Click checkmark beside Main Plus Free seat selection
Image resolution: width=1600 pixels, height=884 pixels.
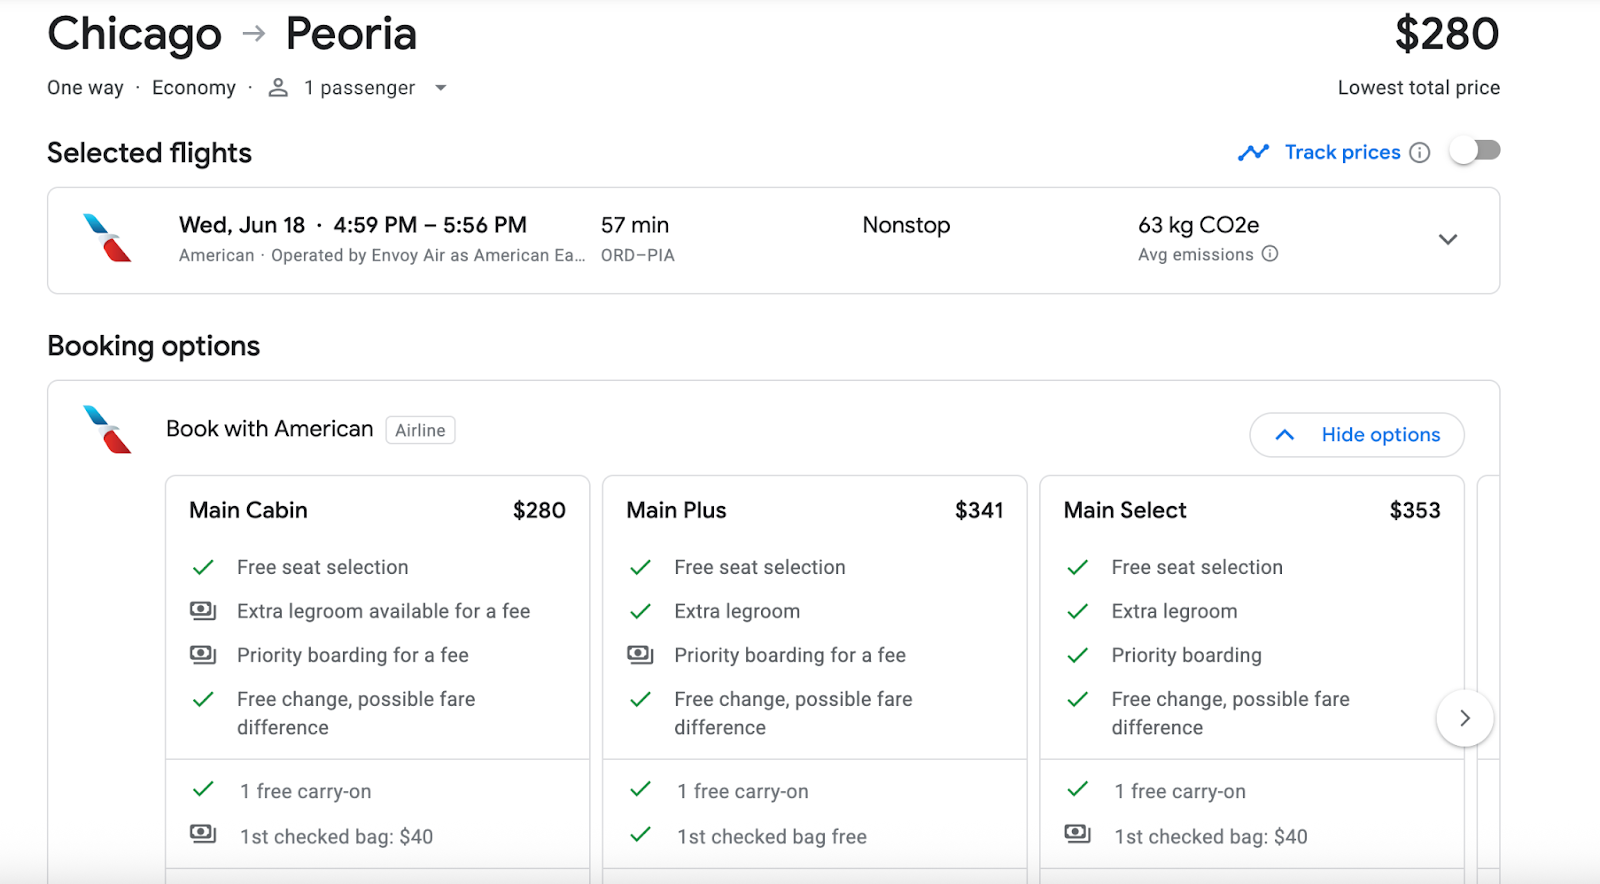pyautogui.click(x=640, y=567)
